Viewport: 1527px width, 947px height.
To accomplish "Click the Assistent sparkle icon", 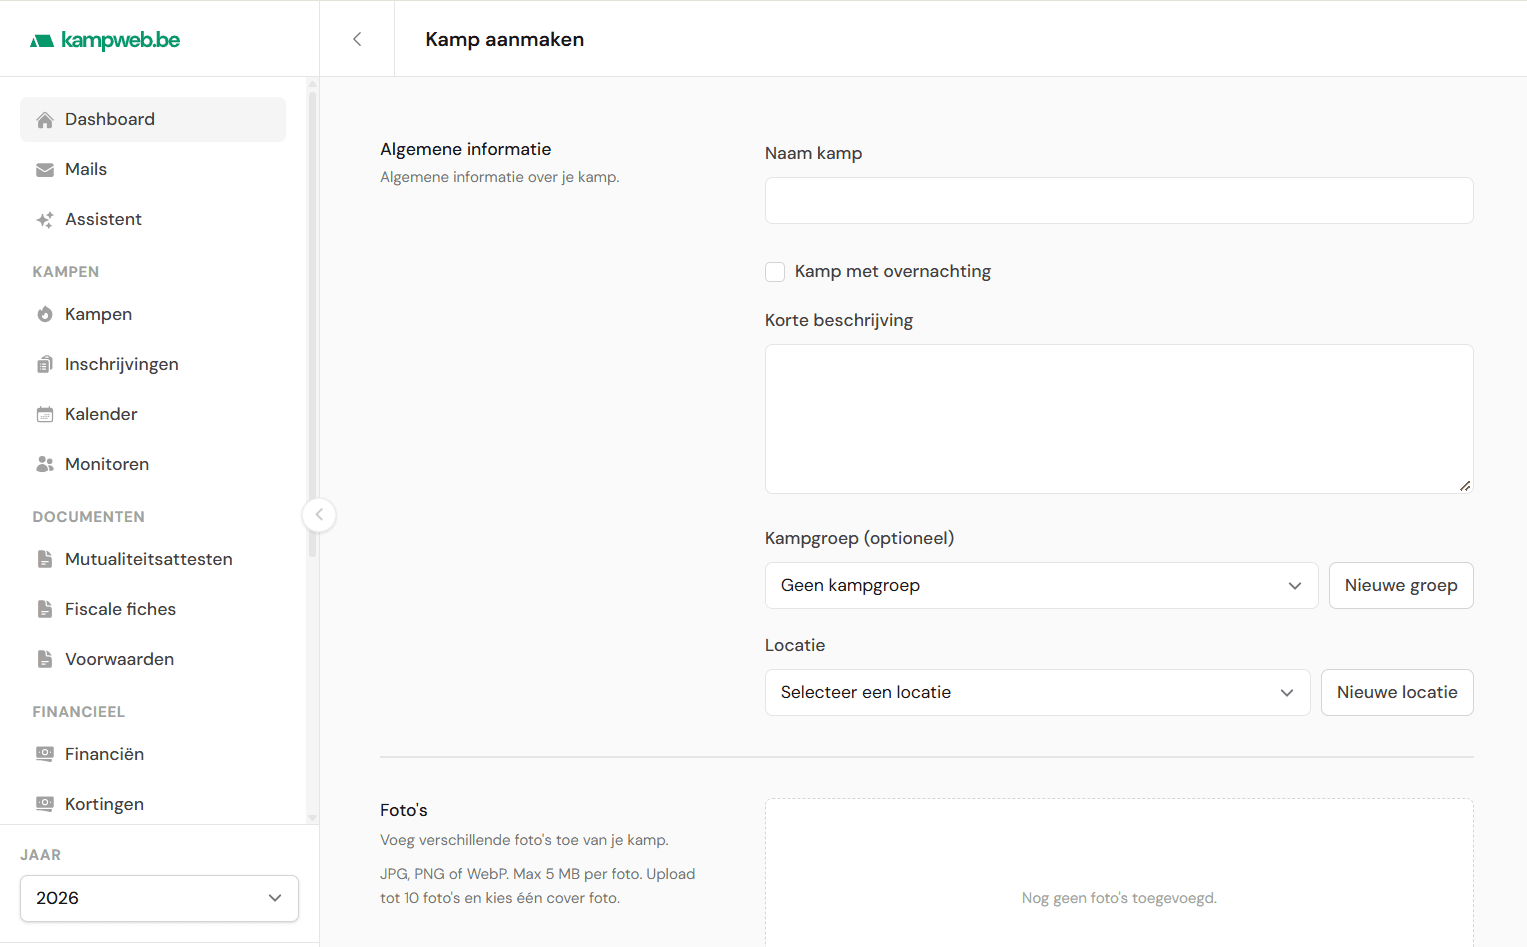I will click(45, 220).
